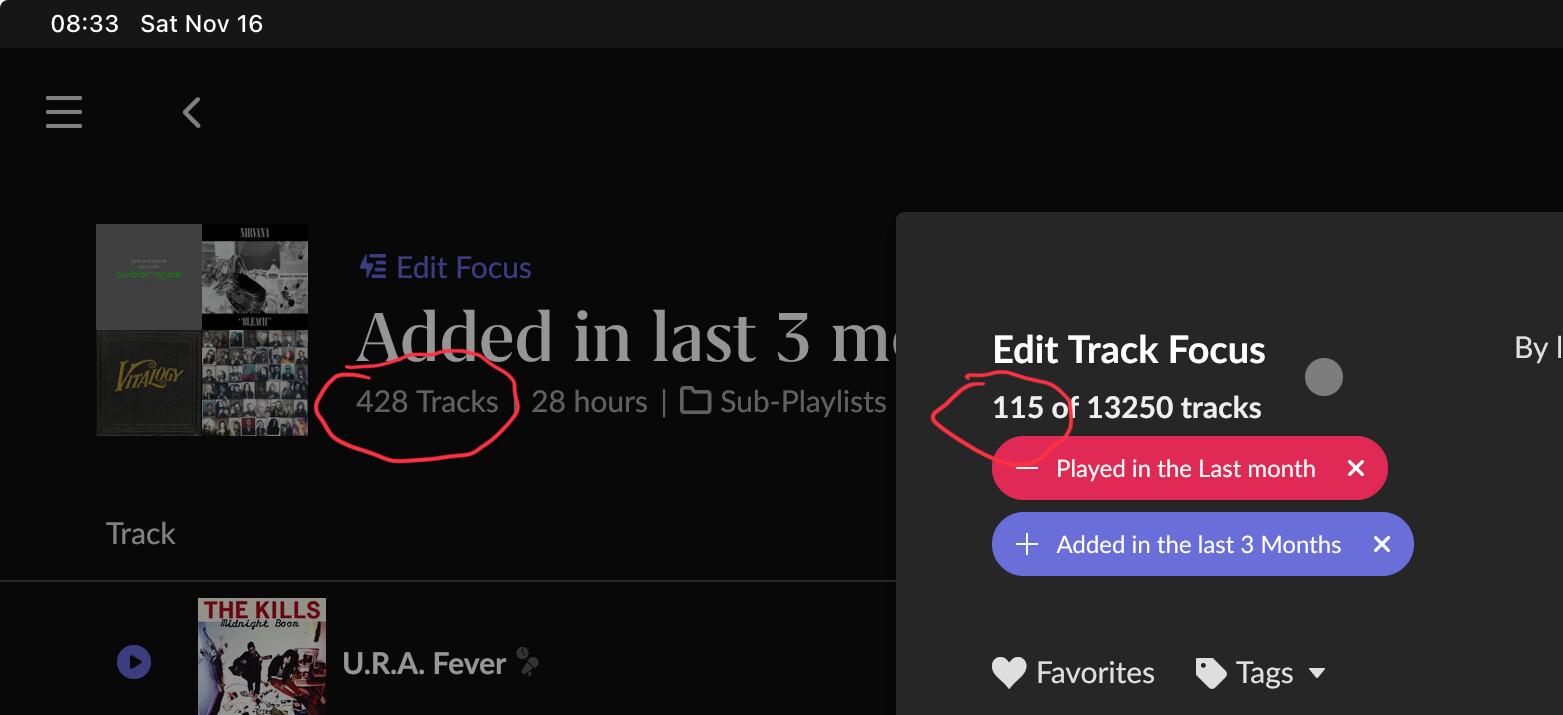The height and width of the screenshot is (715, 1563).
Task: Click the Edit Focus icon
Action: tap(373, 267)
